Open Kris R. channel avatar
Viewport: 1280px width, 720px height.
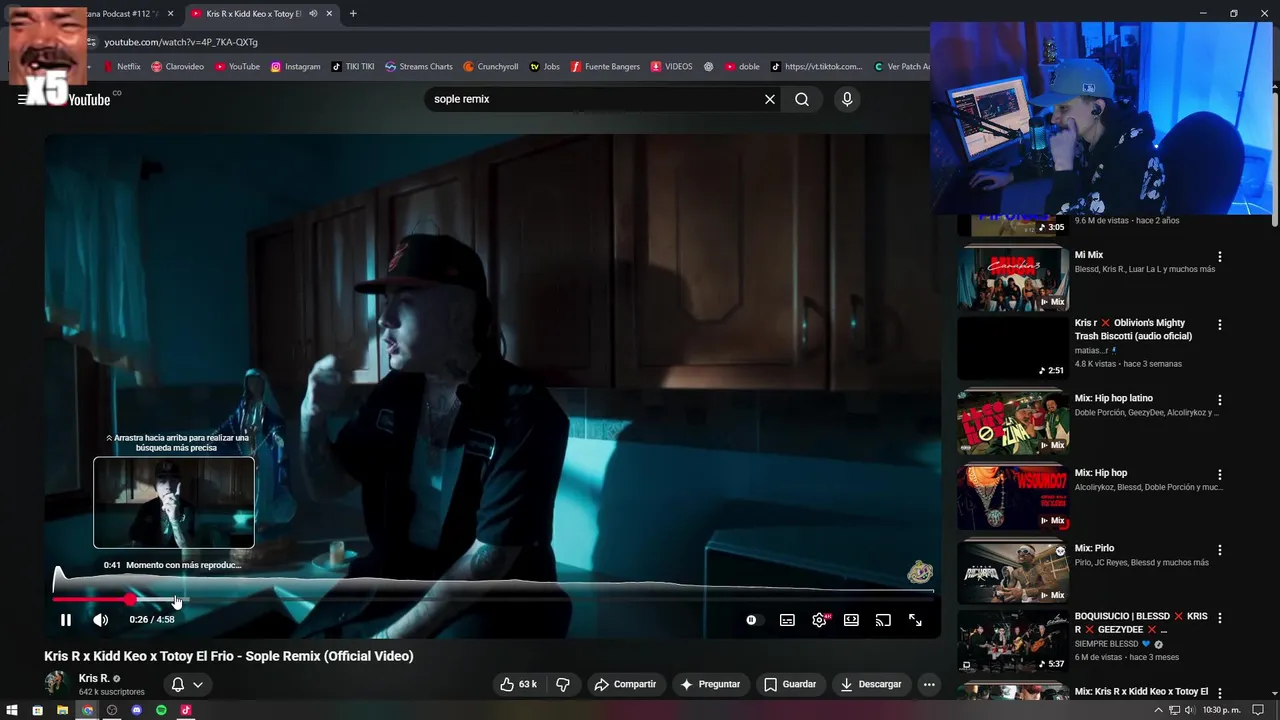pos(57,683)
